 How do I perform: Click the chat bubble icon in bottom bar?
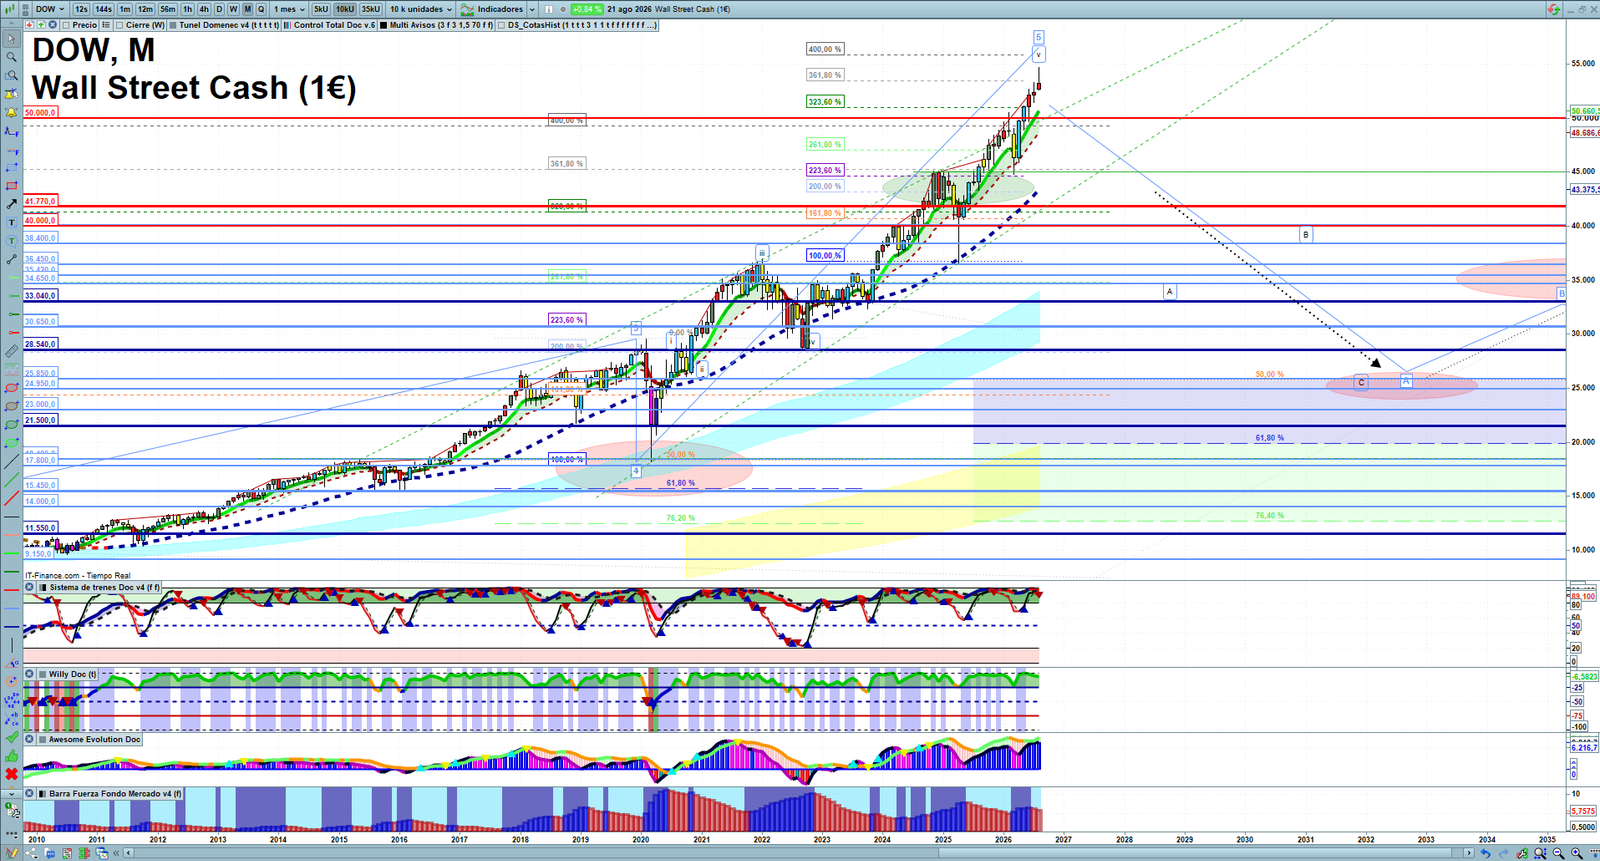pyautogui.click(x=49, y=853)
